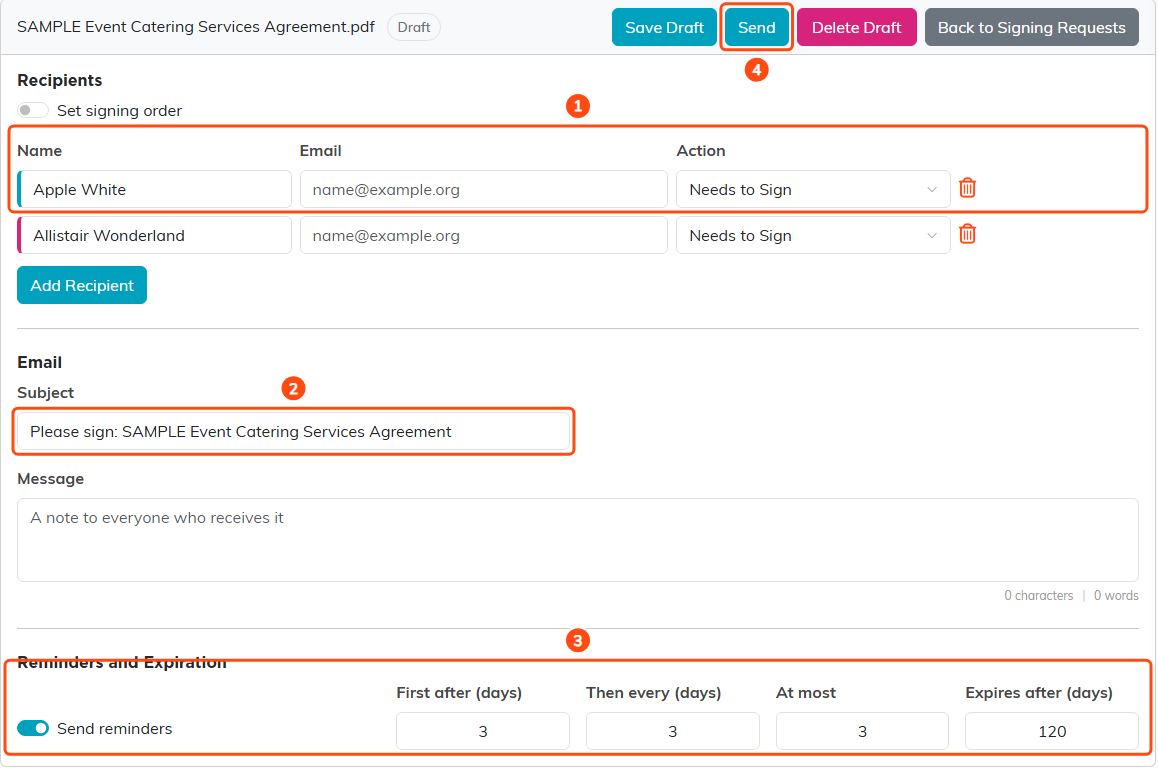Edit the Expires after (days) value
This screenshot has height=768, width=1158.
[x=1052, y=731]
